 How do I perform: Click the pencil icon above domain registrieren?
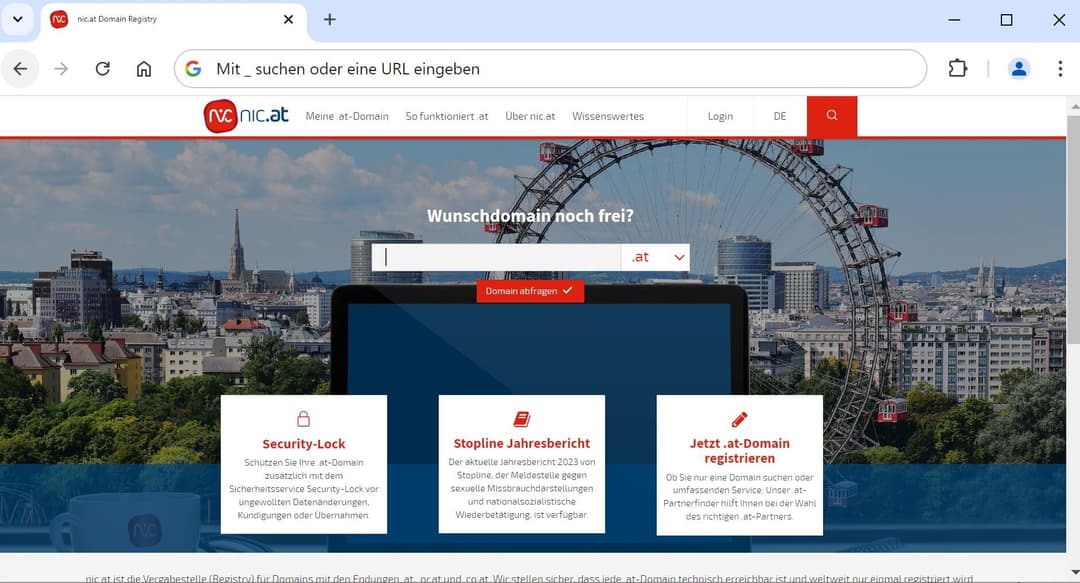(x=739, y=419)
